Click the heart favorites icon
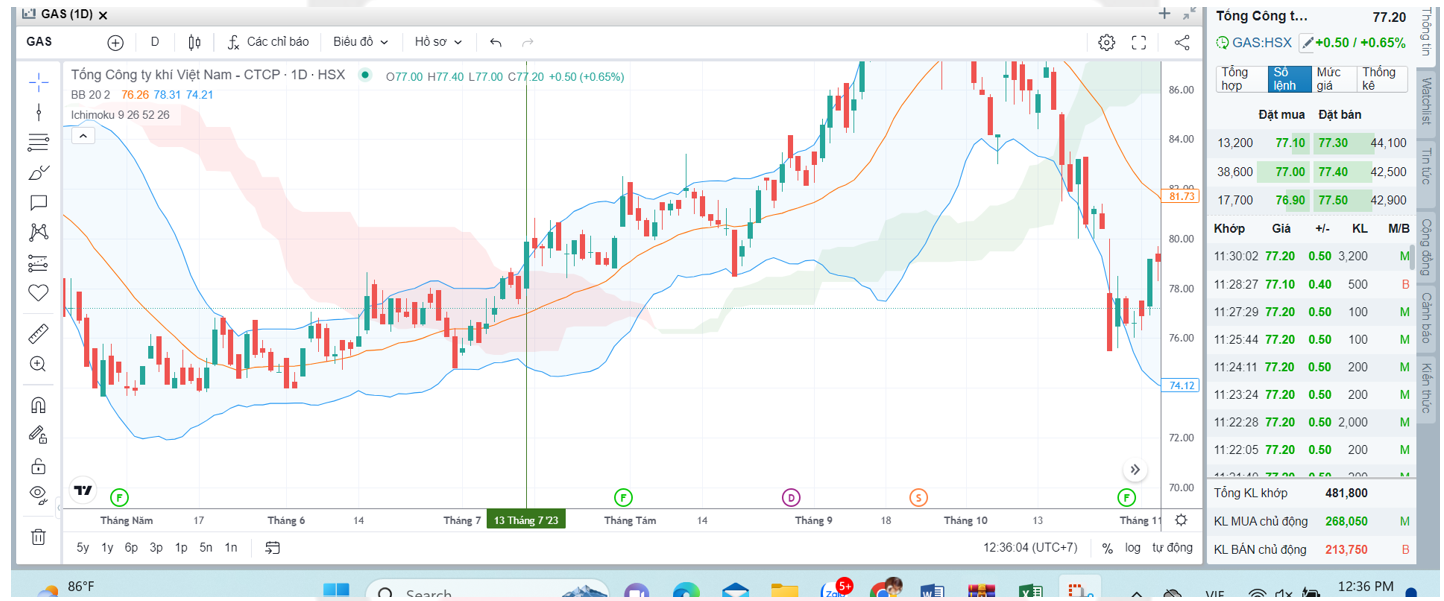 [x=38, y=293]
